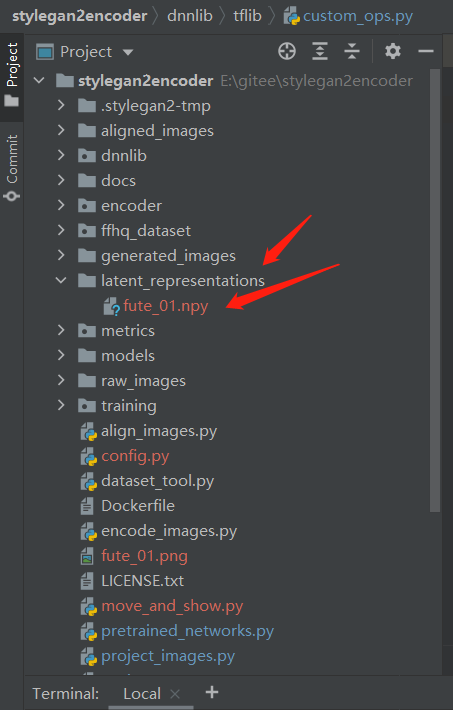Expand the generated_images folder
Screen dimensions: 453x710
pyautogui.click(x=61, y=255)
